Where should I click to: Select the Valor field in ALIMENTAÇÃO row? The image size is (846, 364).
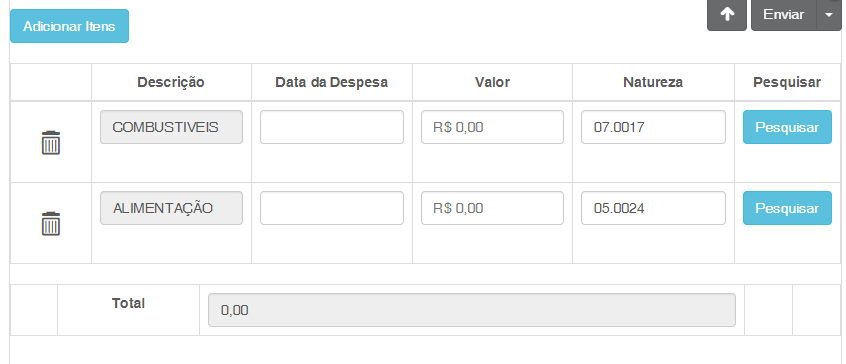(x=492, y=208)
